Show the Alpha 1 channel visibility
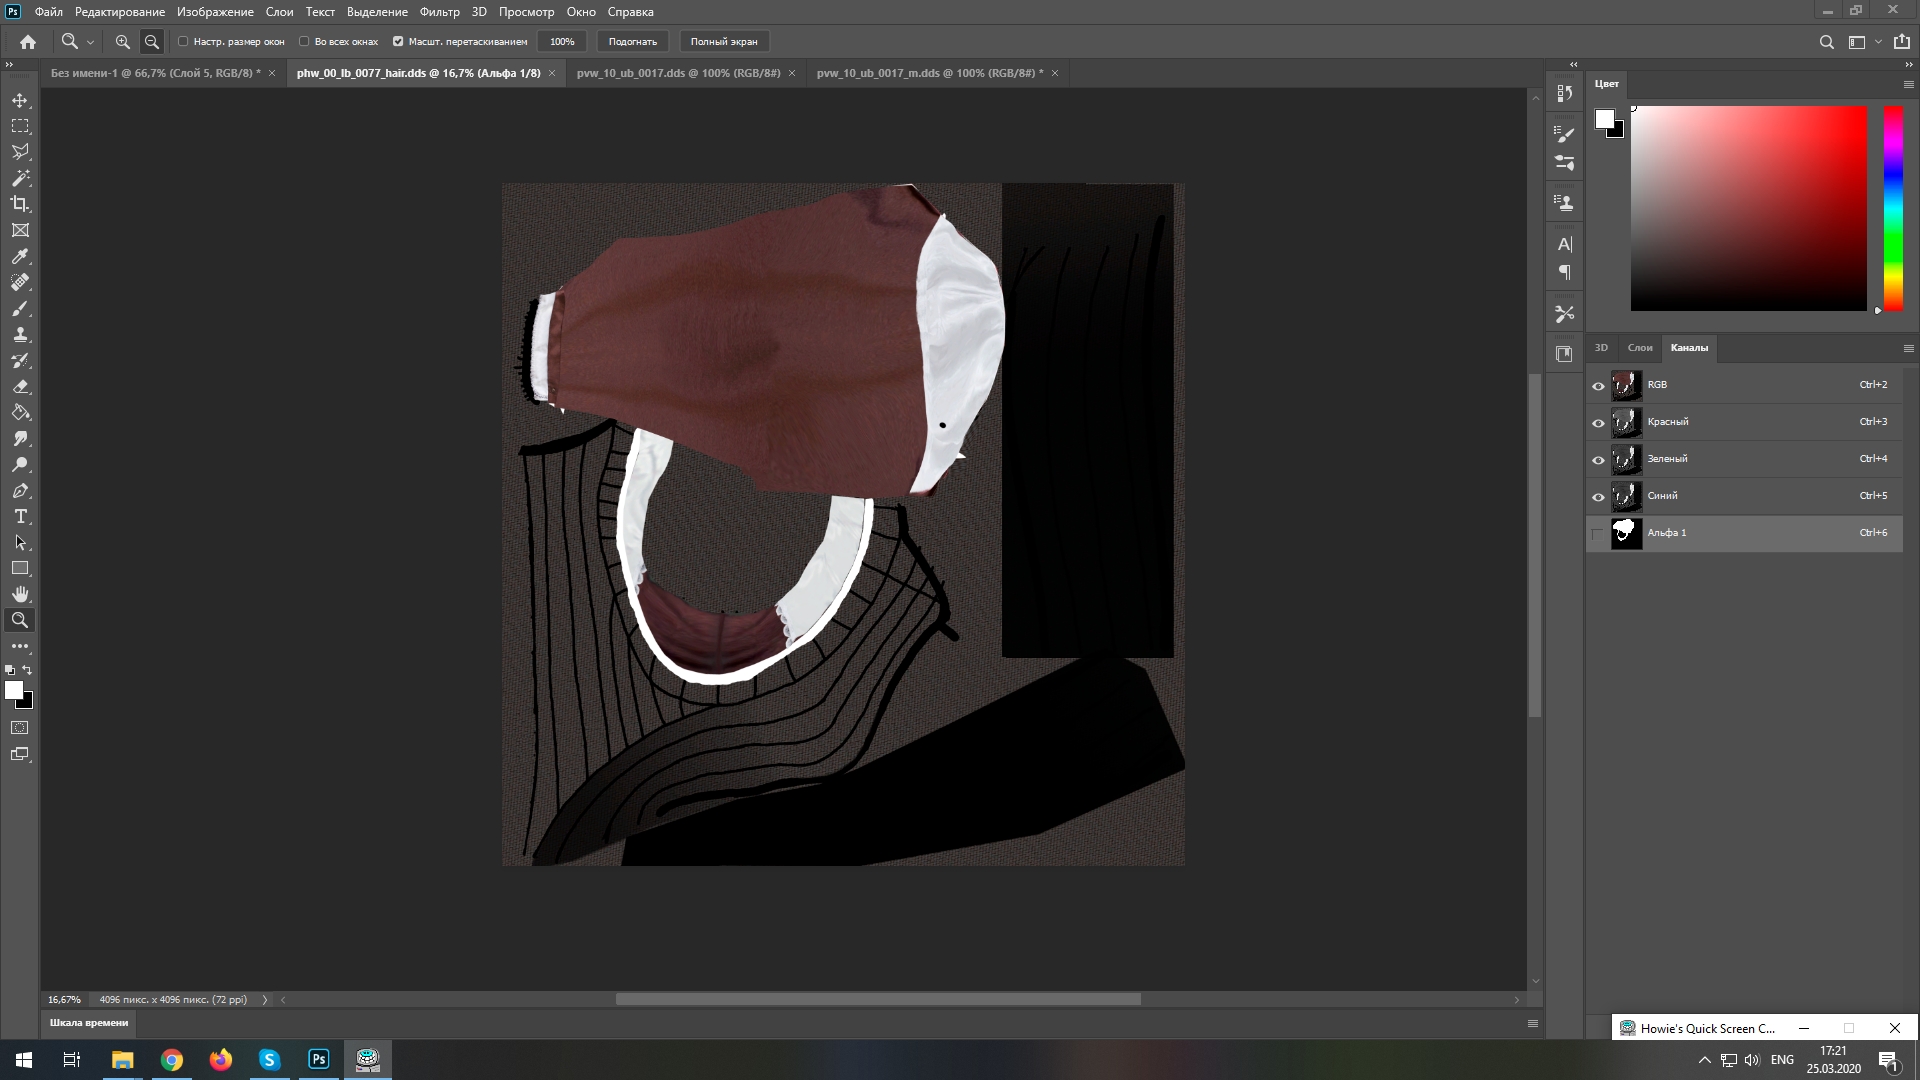The image size is (1920, 1080). pos(1598,534)
